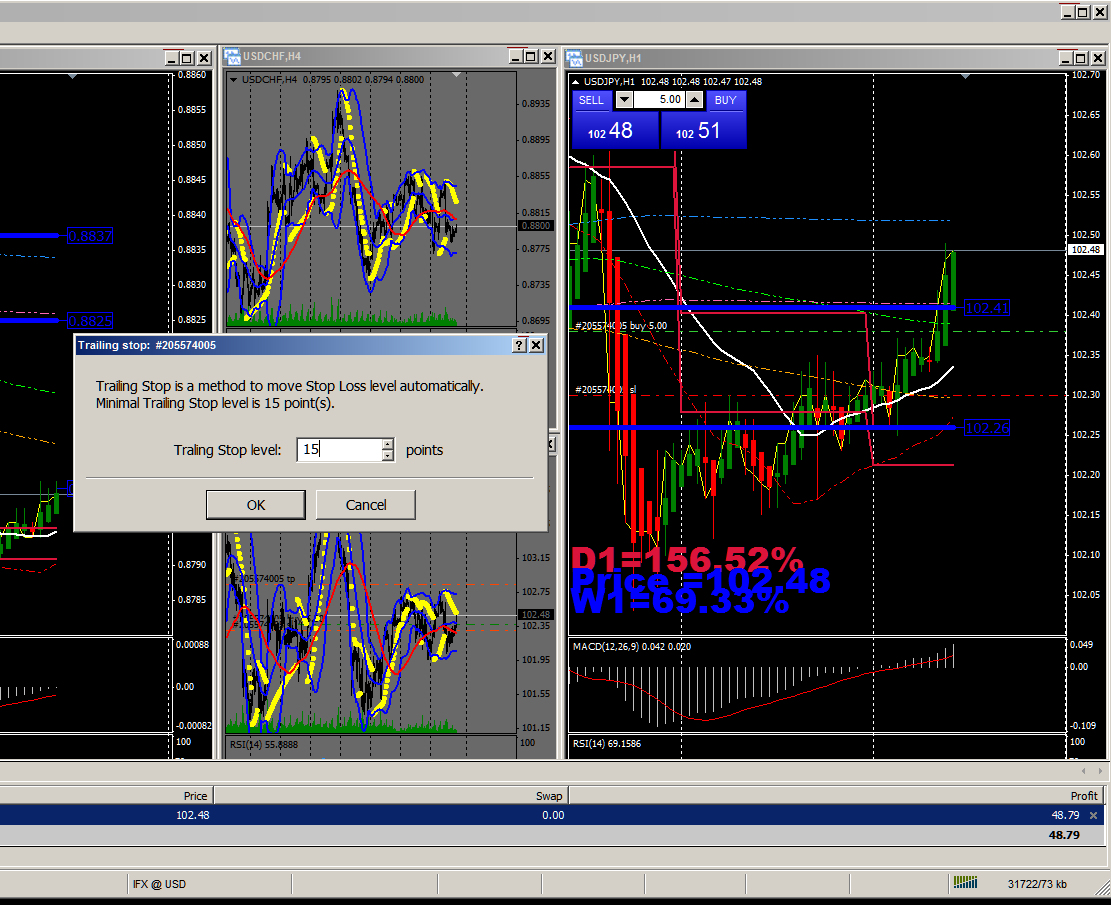Click the connection status bars icon
This screenshot has height=905, width=1111.
tap(965, 883)
